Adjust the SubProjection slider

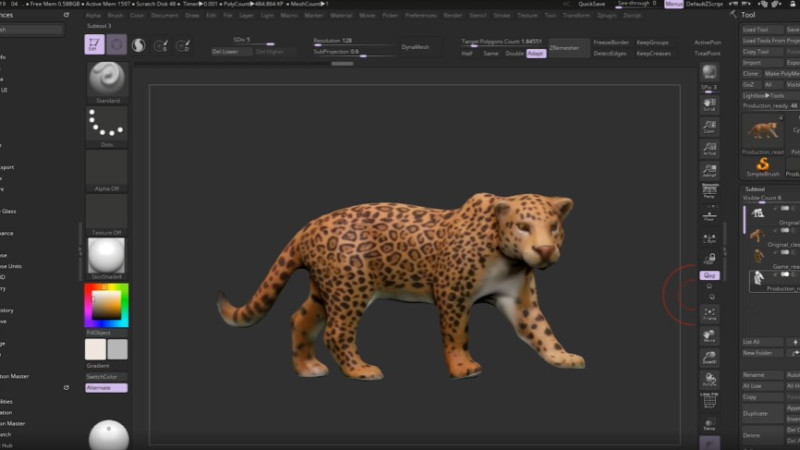click(354, 53)
